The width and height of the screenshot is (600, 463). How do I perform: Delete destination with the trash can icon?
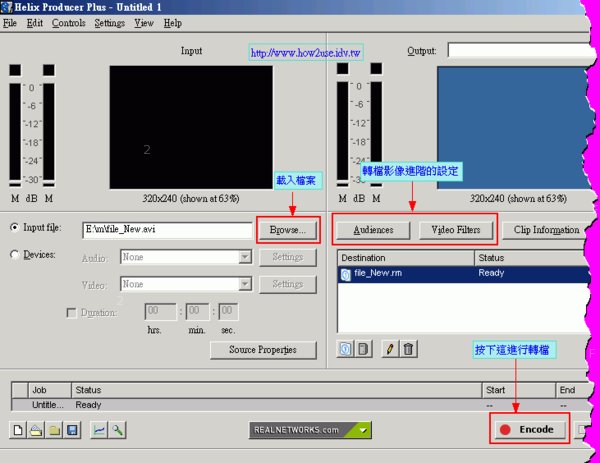tap(408, 349)
